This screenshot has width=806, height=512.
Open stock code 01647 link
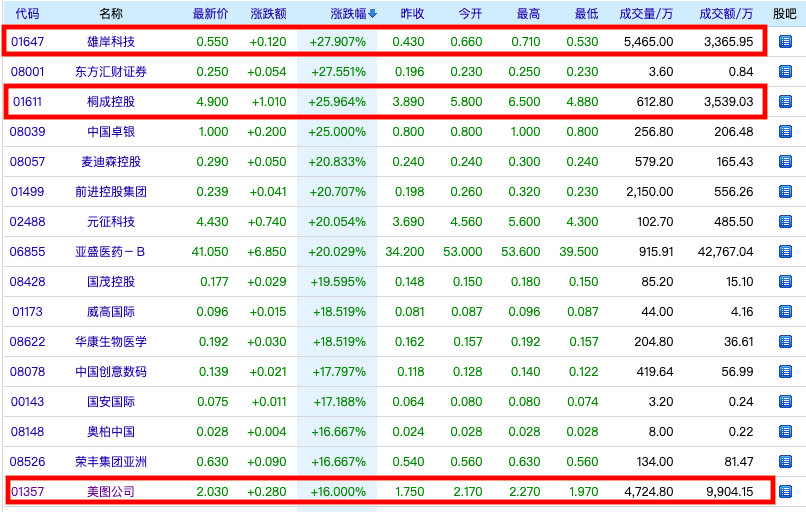[x=27, y=42]
